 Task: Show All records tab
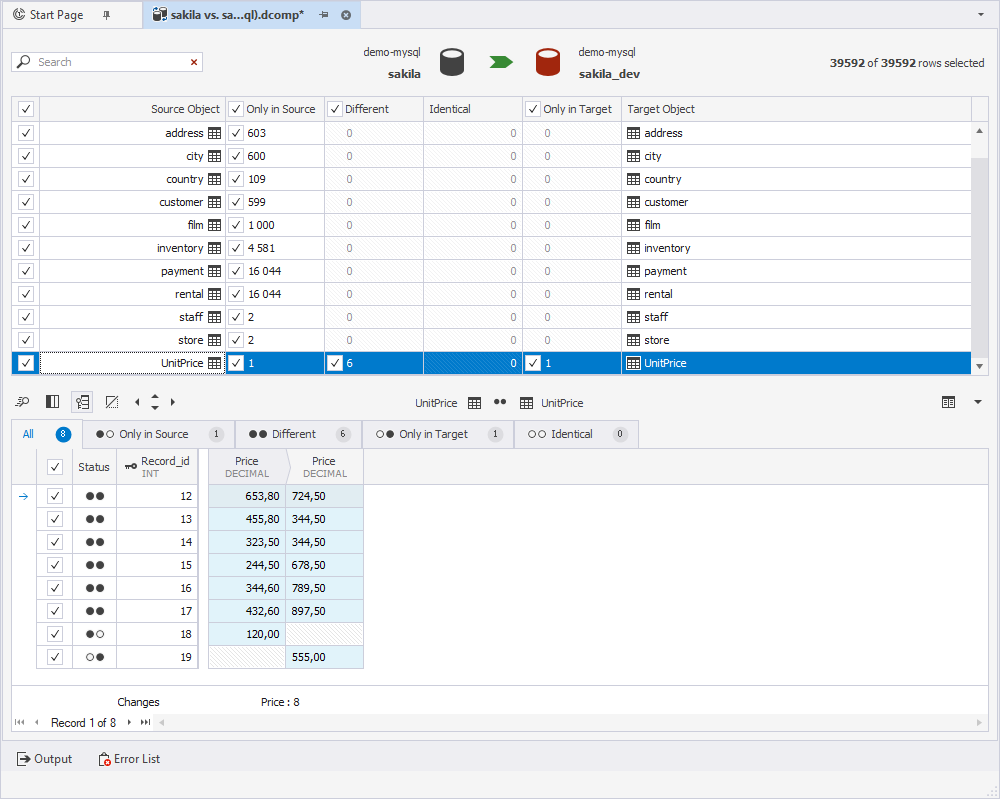(47, 434)
